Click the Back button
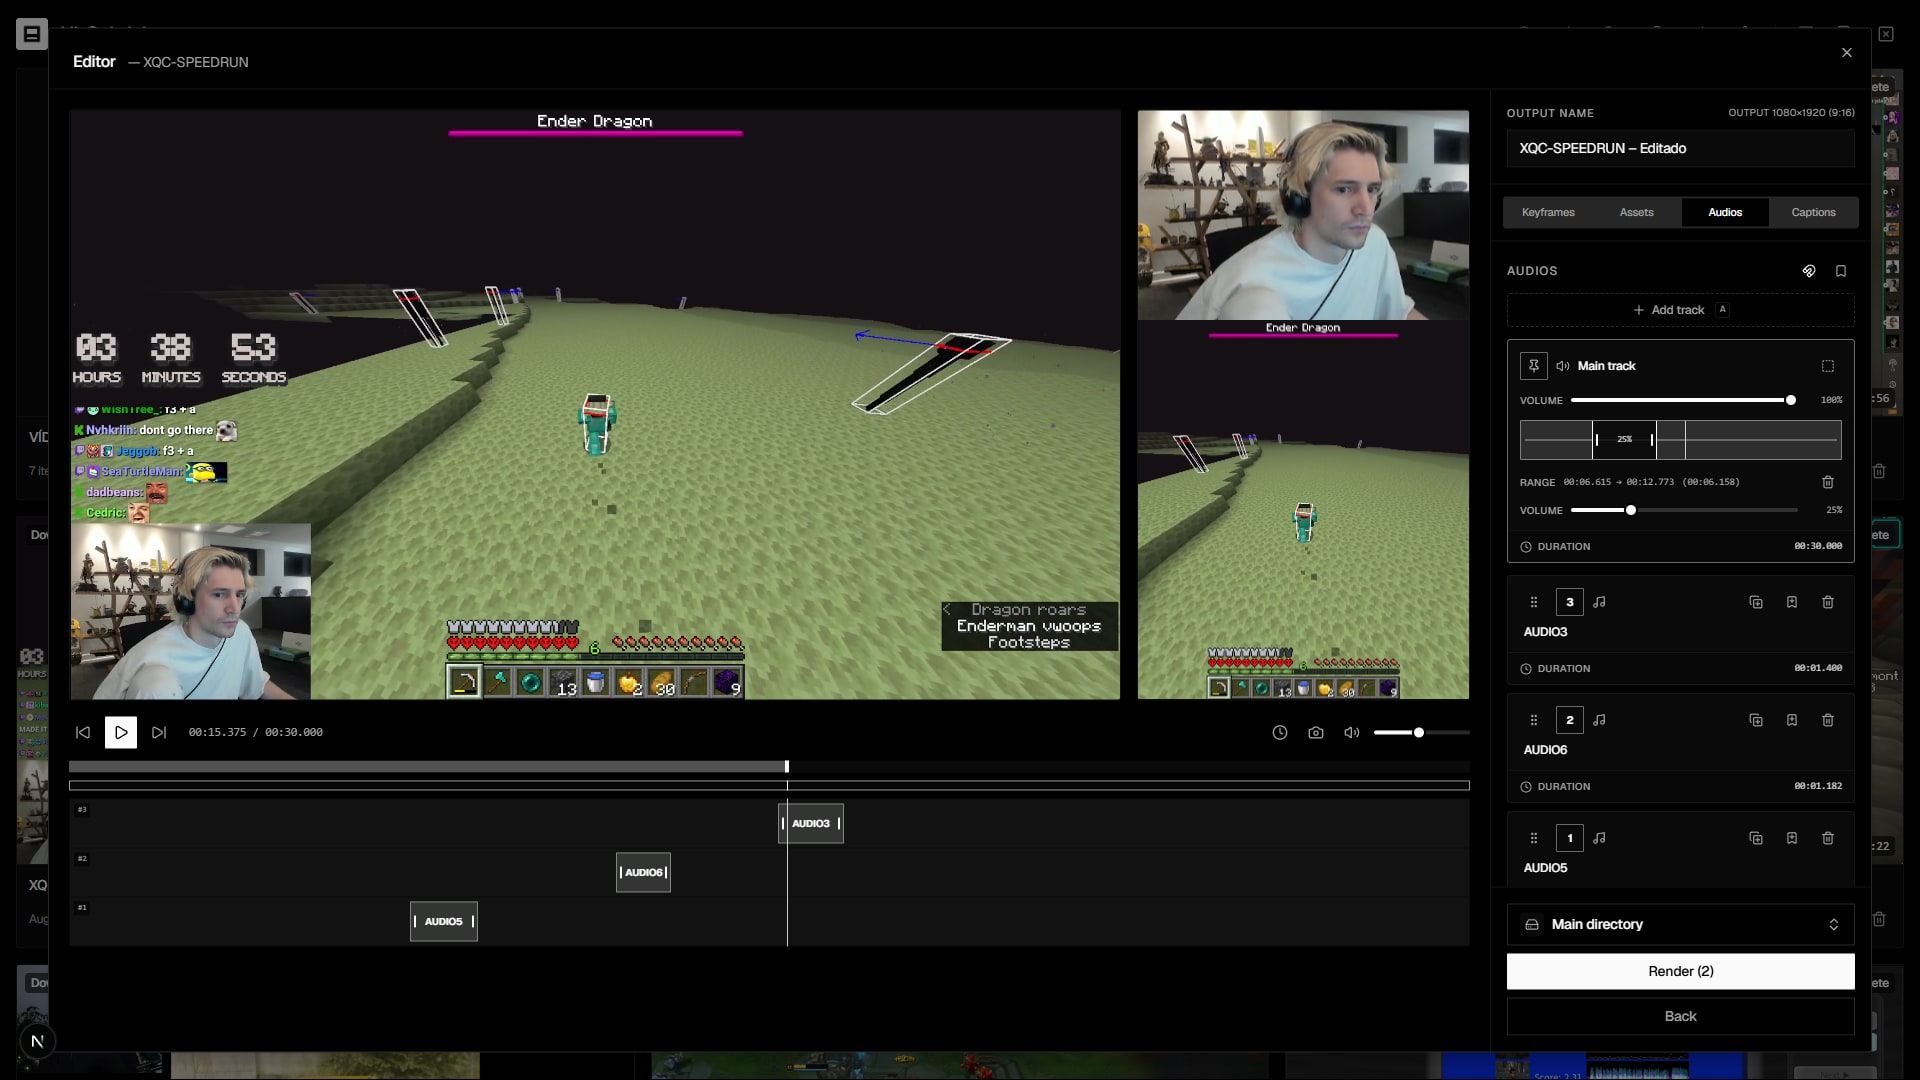The width and height of the screenshot is (1920, 1080). point(1680,1016)
